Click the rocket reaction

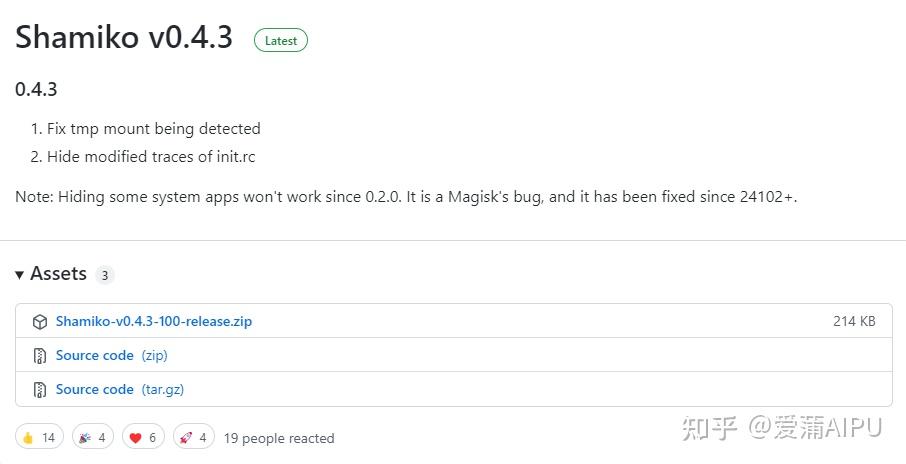click(193, 438)
